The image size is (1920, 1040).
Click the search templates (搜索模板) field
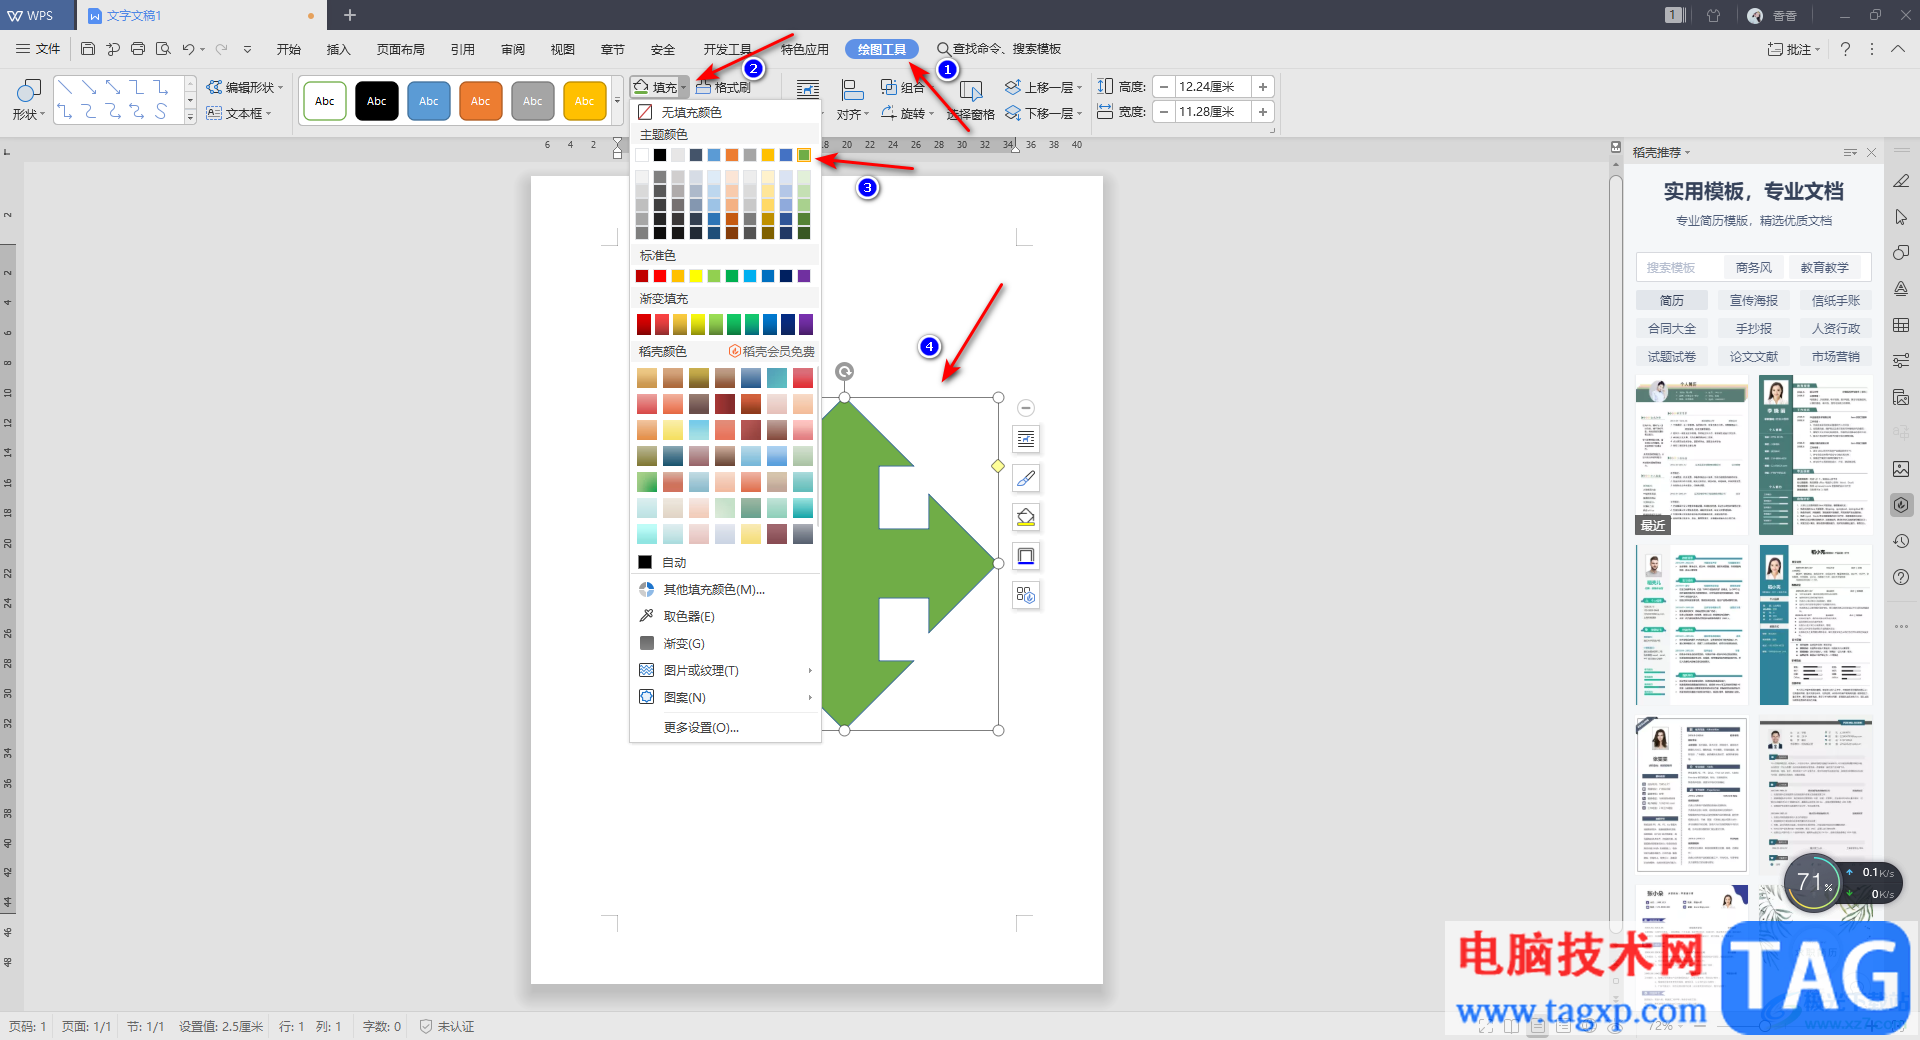click(1680, 267)
